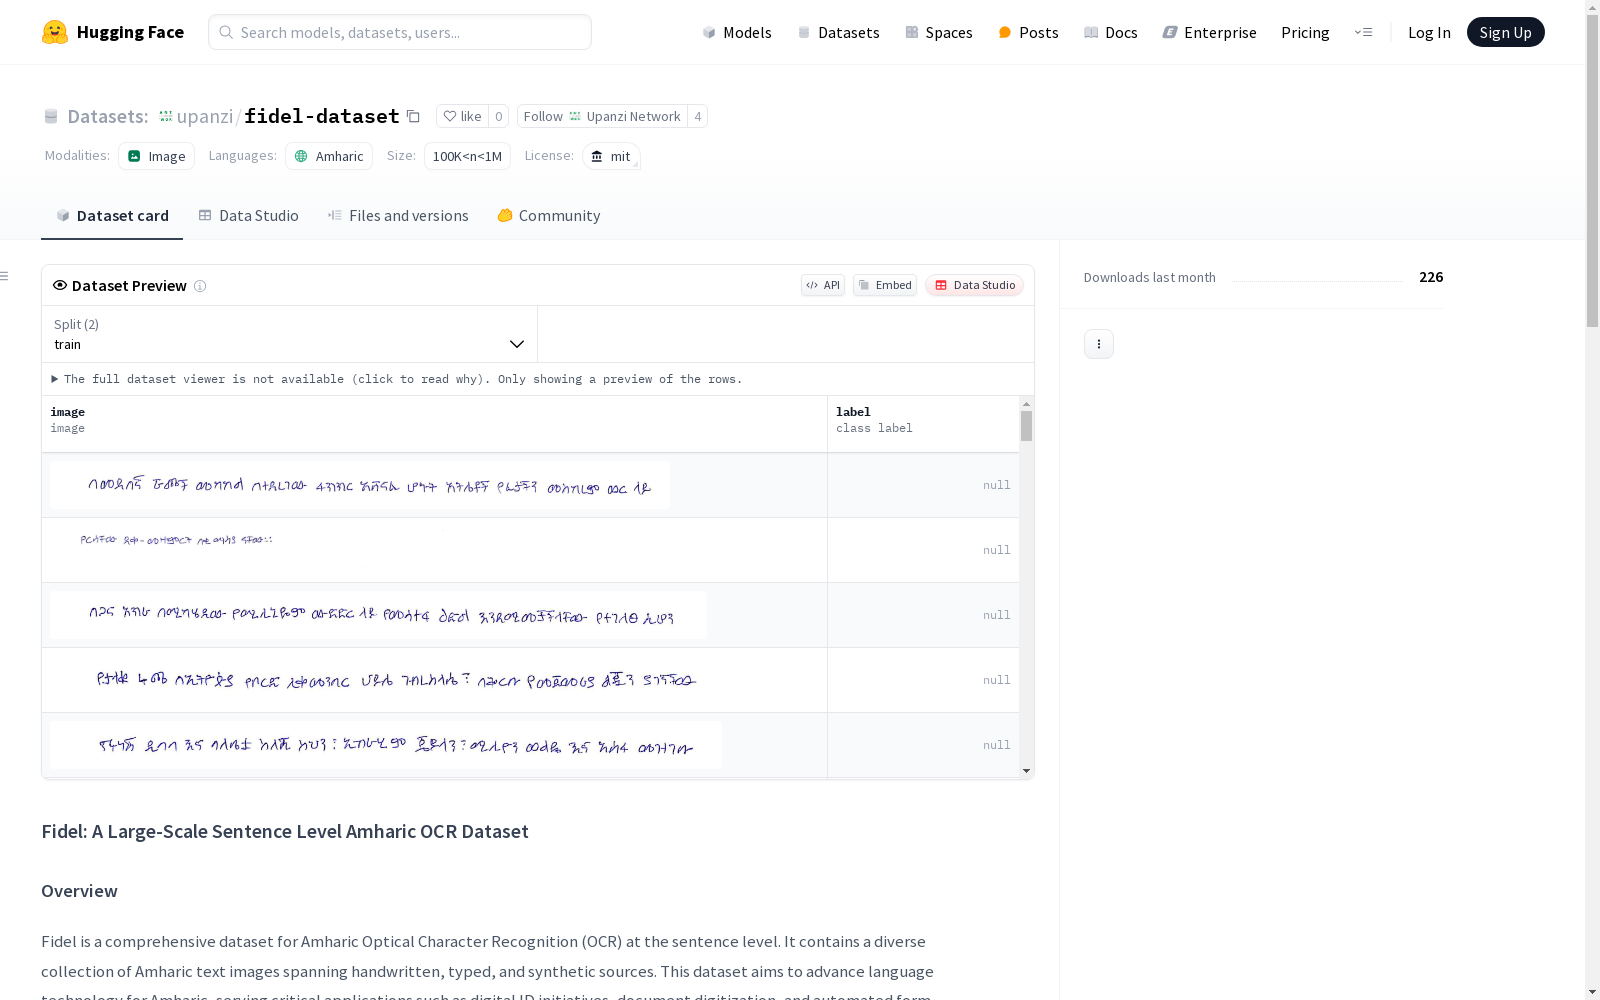
Task: Open Docs
Action: [1111, 32]
